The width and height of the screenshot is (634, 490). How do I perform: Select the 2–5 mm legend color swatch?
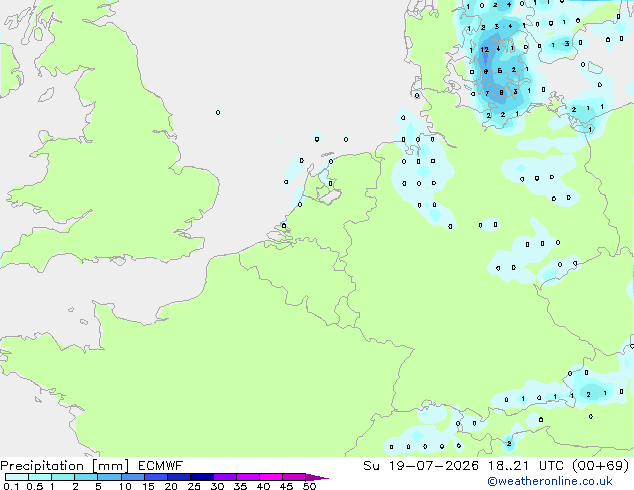tap(86, 477)
